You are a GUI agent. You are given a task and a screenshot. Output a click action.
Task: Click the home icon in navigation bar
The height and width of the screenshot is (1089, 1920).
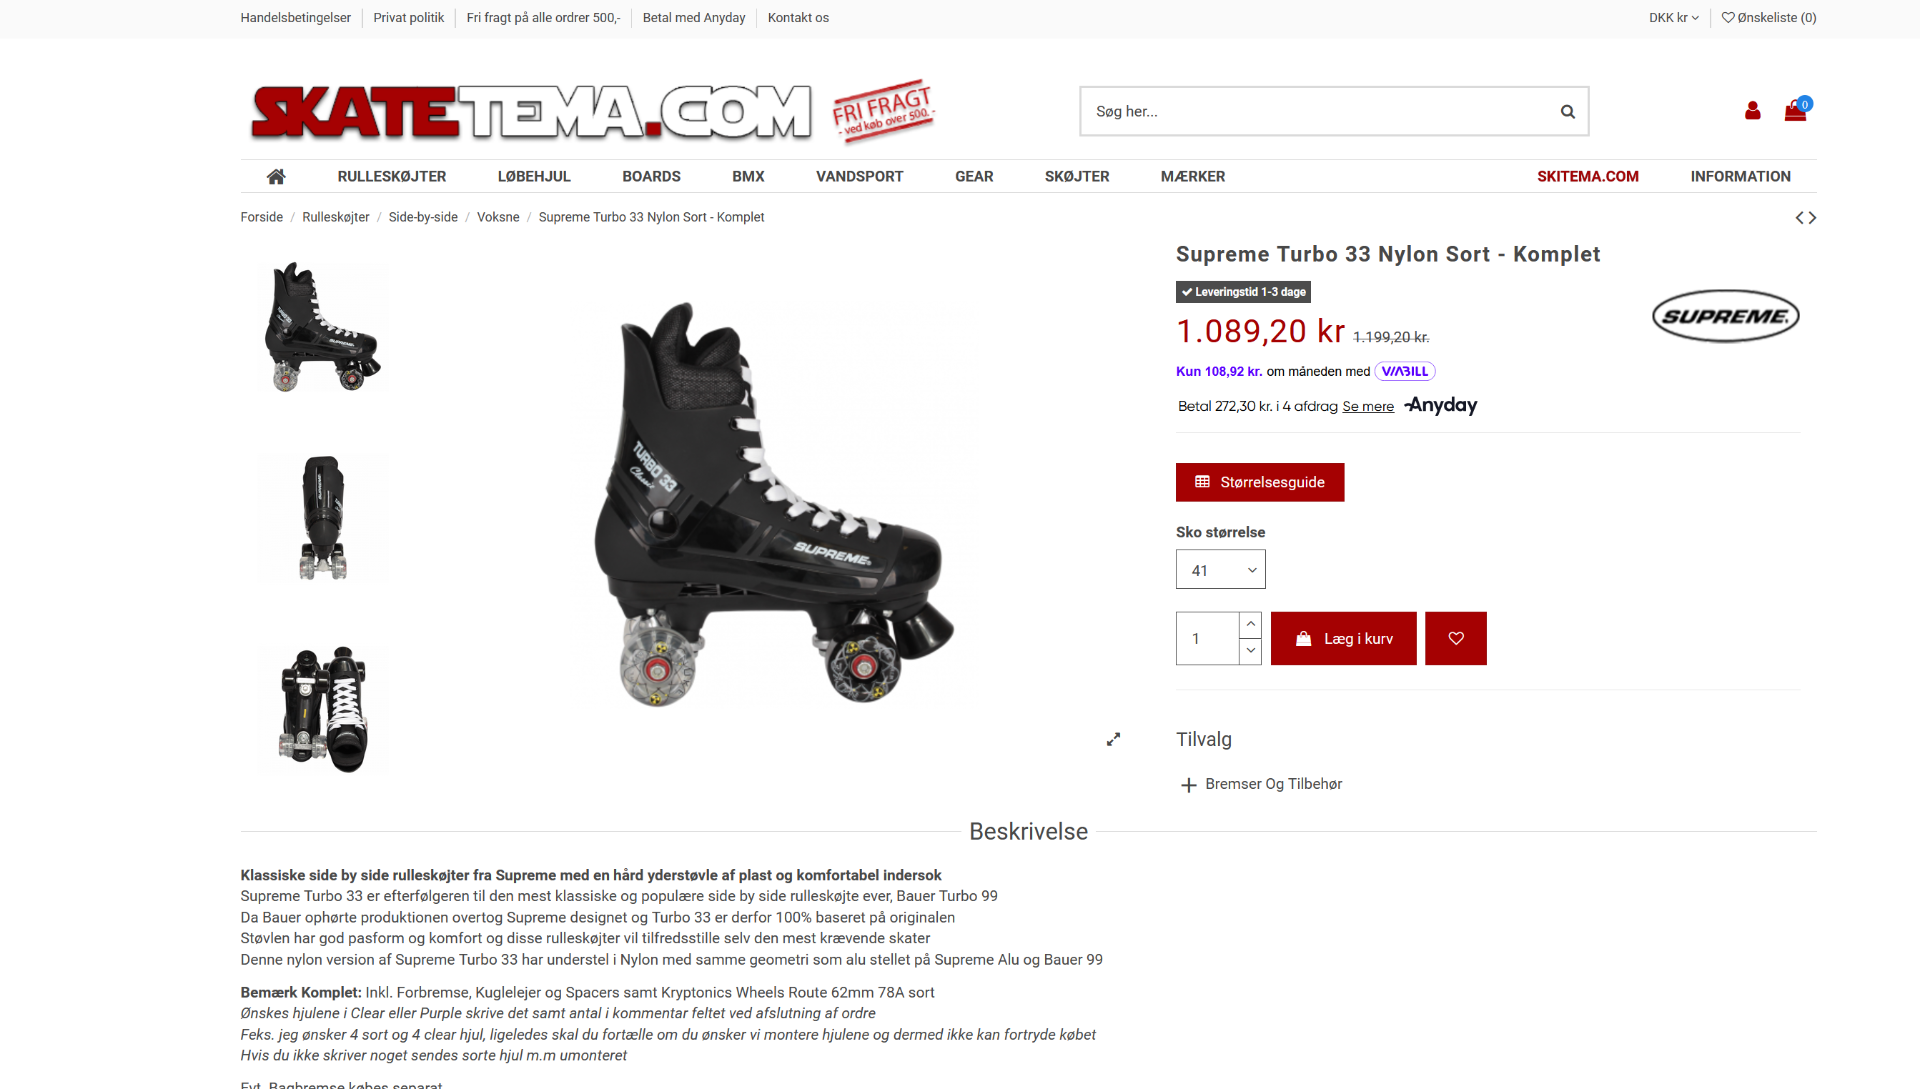coord(276,176)
